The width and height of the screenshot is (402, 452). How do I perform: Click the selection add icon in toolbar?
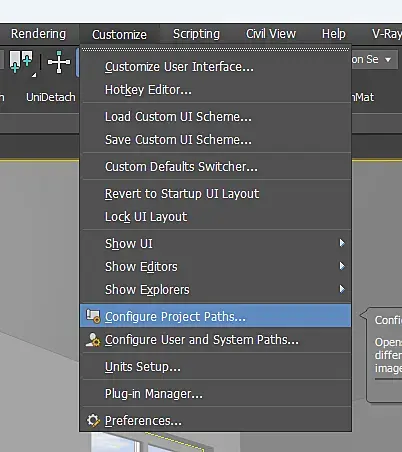(x=21, y=62)
